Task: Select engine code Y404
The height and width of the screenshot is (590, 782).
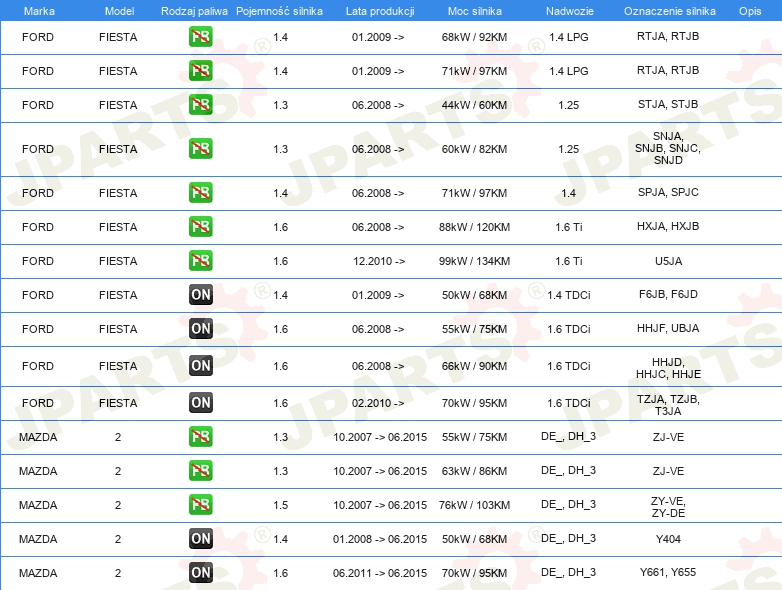Action: (x=668, y=539)
